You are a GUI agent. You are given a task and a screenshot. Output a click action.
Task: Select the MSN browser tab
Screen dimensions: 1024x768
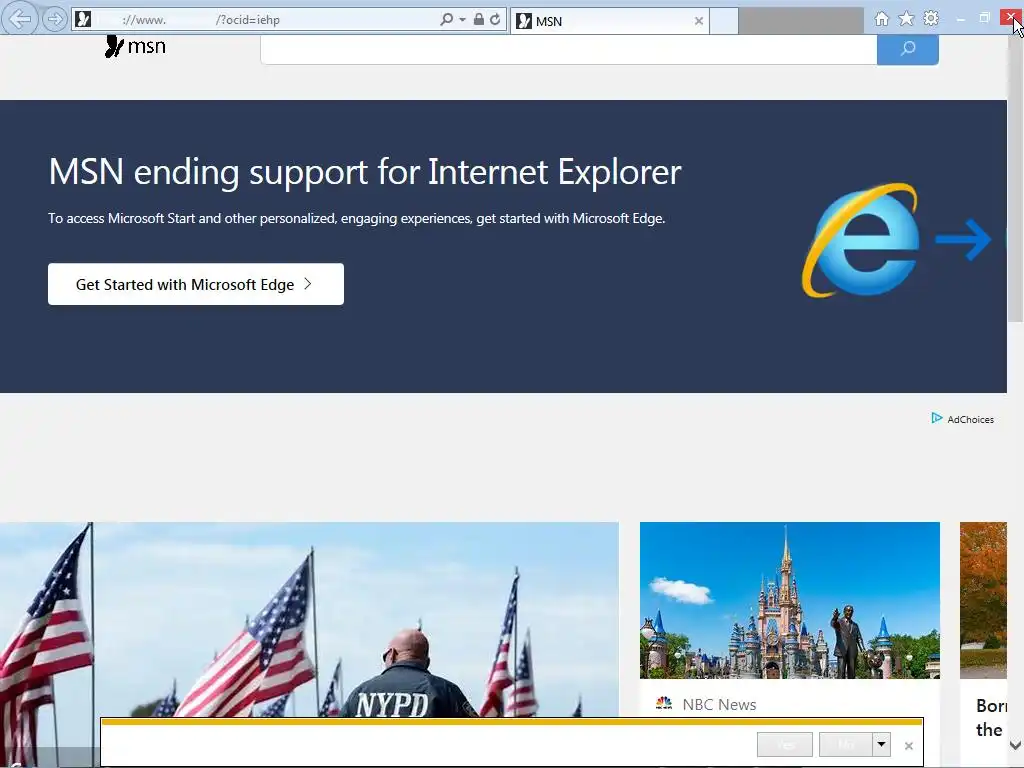pyautogui.click(x=609, y=21)
